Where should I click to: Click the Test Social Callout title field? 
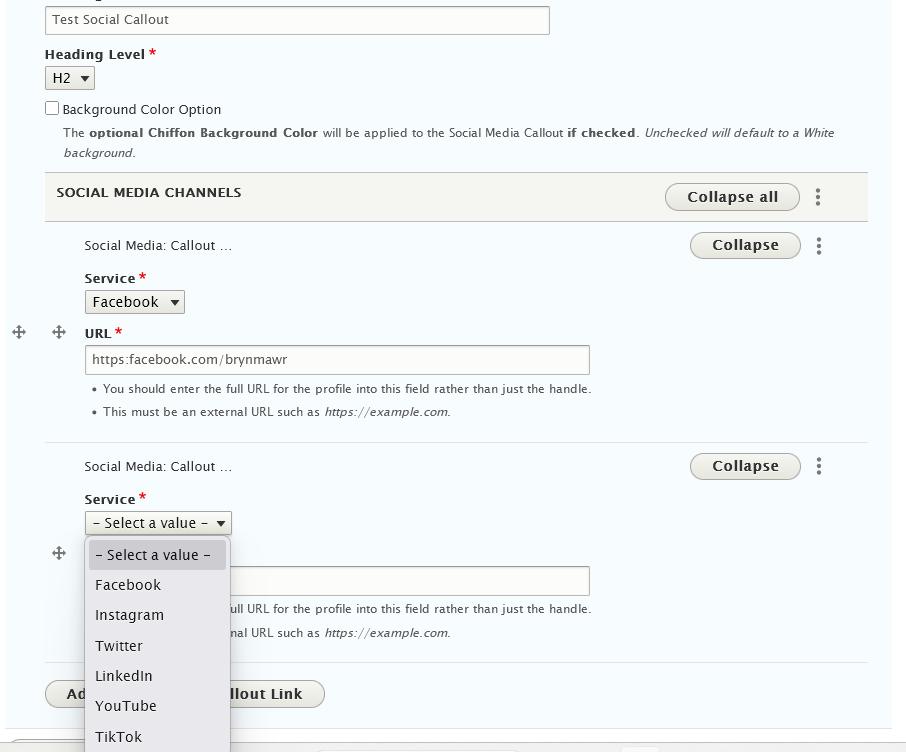pyautogui.click(x=297, y=19)
